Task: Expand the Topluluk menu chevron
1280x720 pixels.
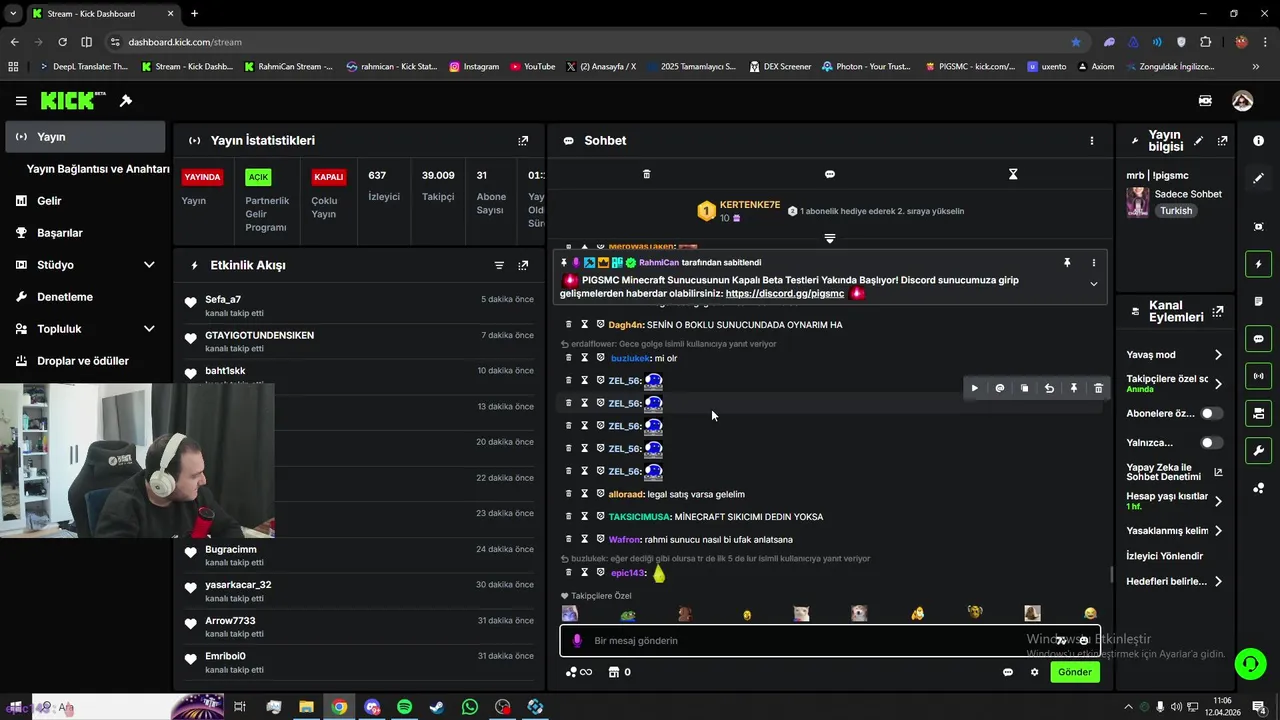Action: point(149,329)
